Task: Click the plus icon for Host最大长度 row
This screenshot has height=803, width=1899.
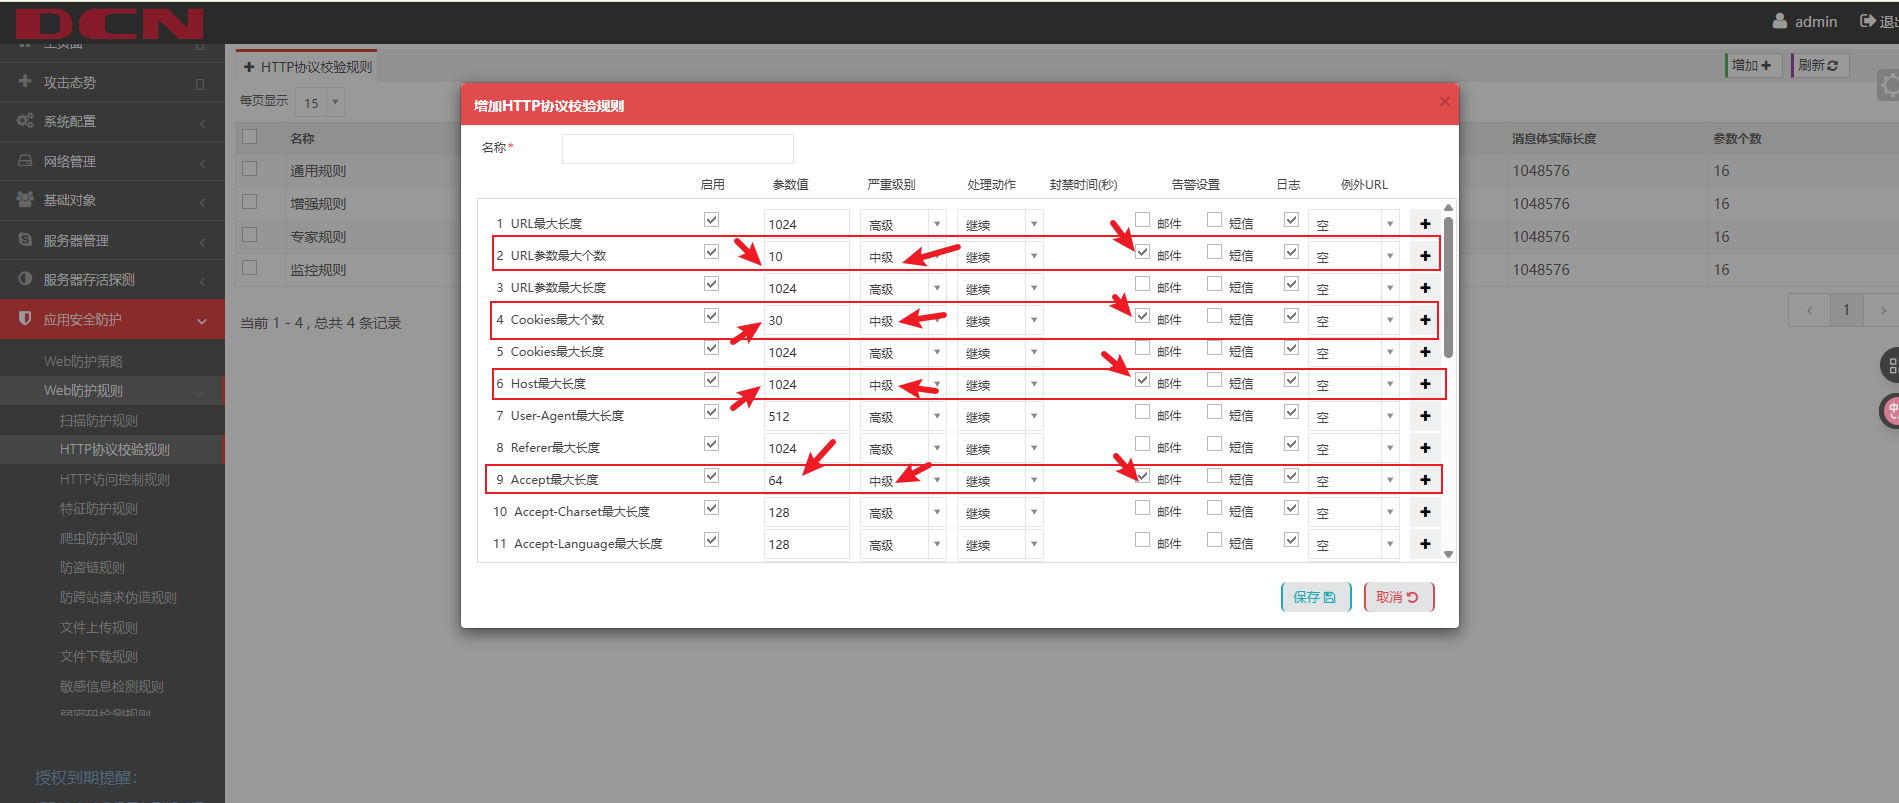Action: tap(1425, 384)
